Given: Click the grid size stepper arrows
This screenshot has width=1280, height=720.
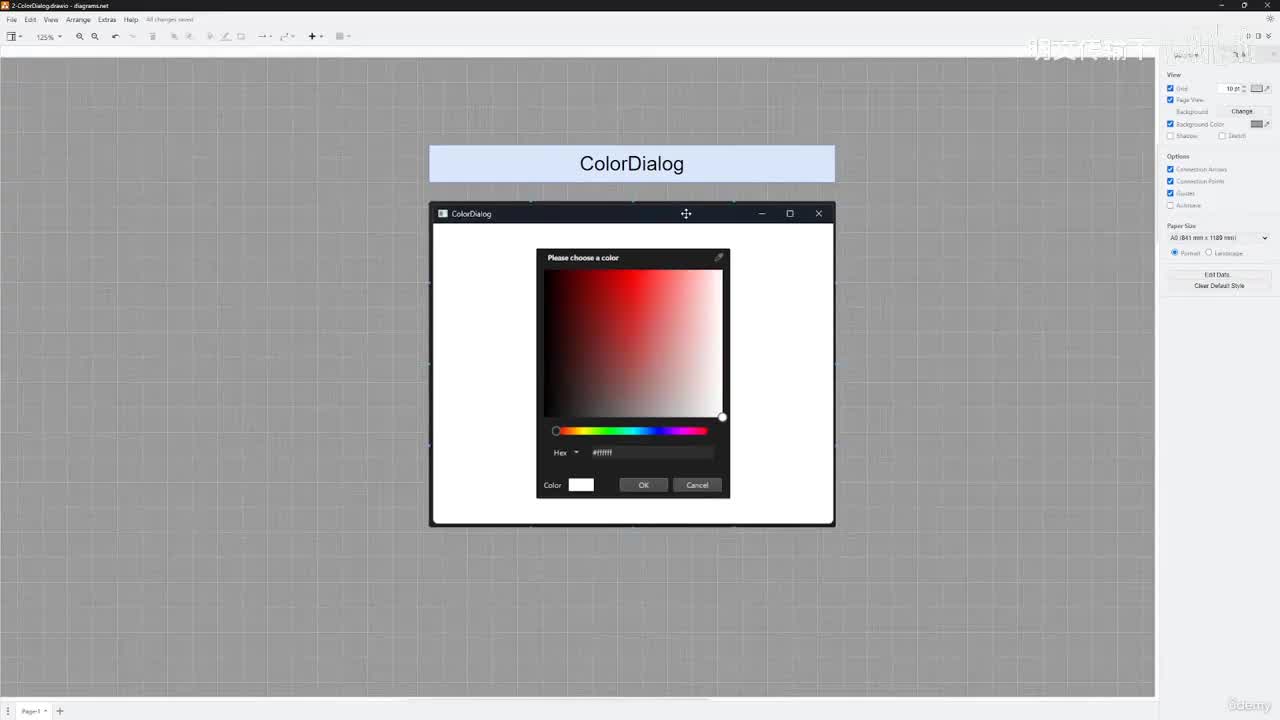Looking at the screenshot, I should point(1244,88).
